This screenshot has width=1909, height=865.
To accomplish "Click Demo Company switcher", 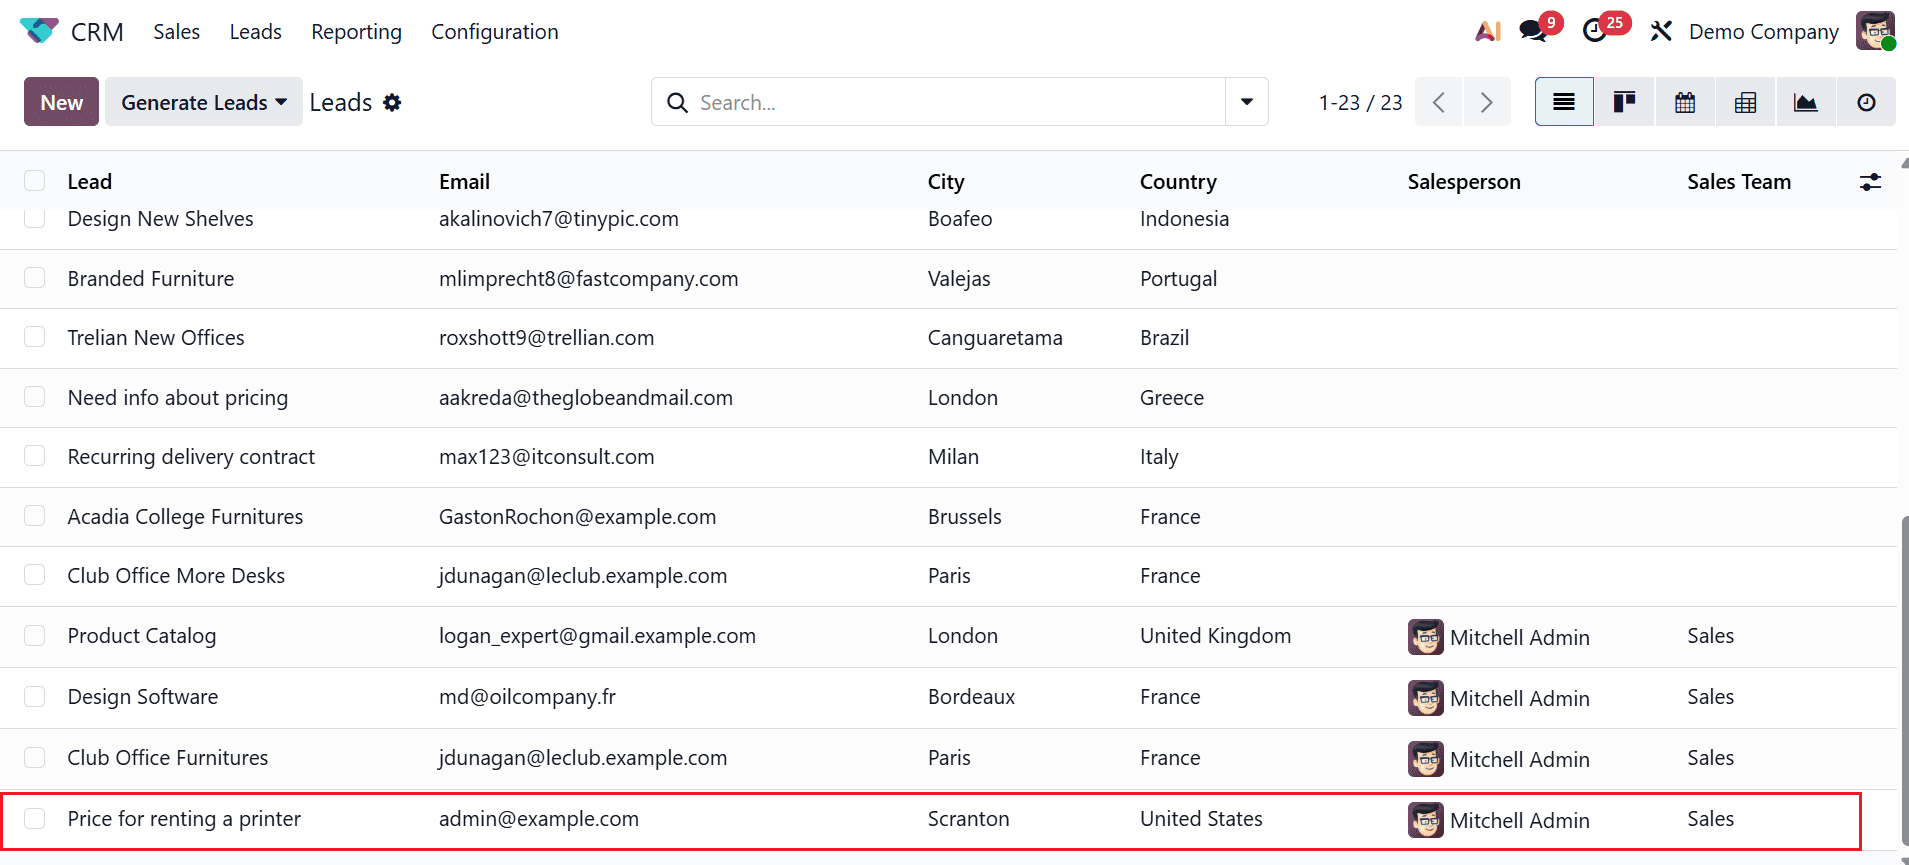I will (x=1764, y=32).
